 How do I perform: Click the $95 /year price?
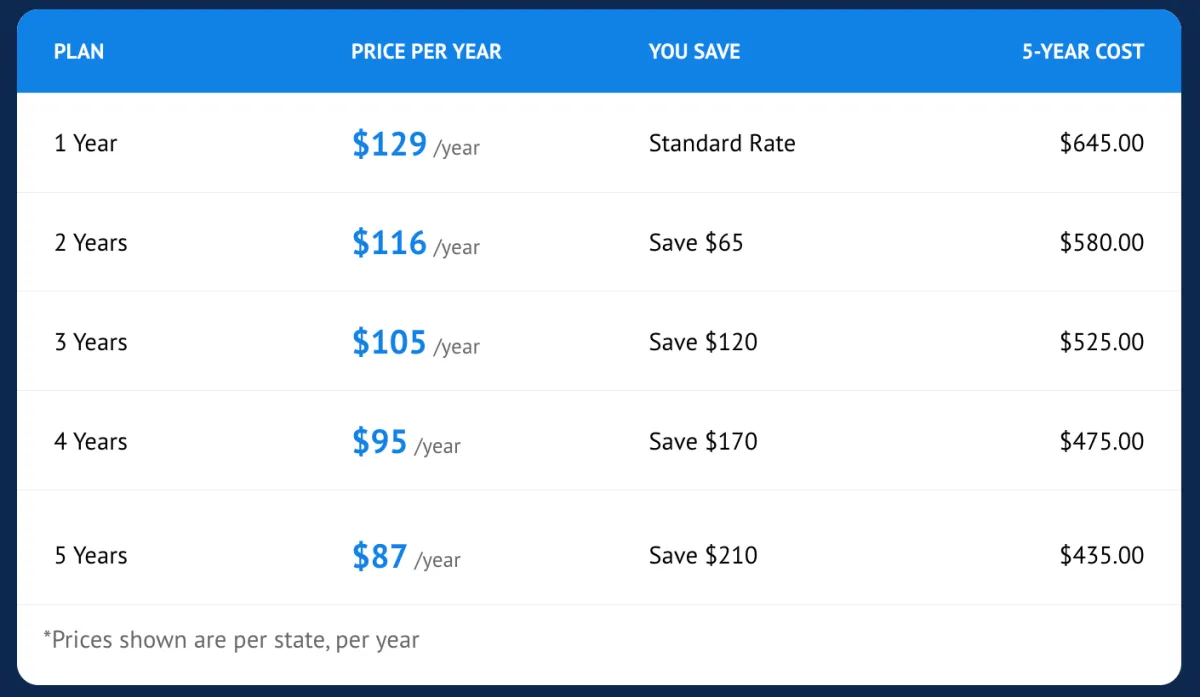click(x=406, y=442)
